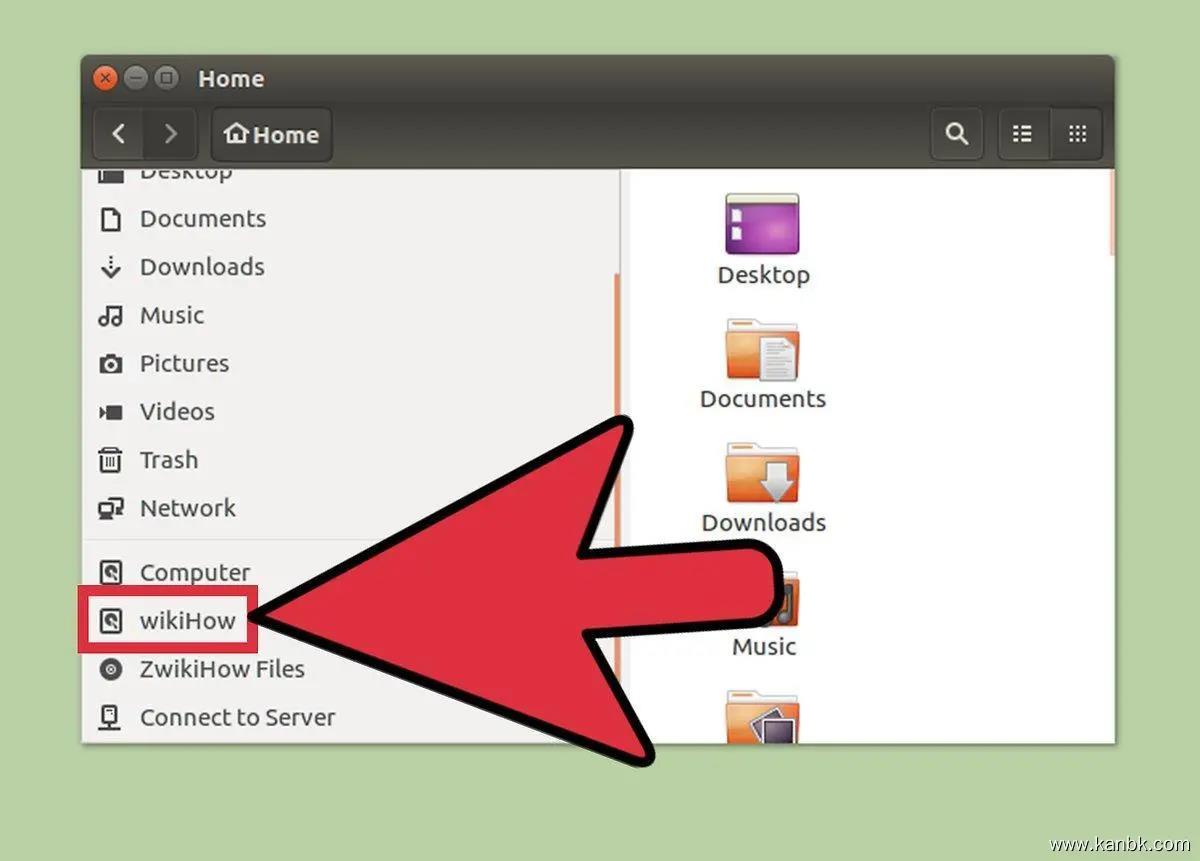Click the forward navigation arrow
Screen dimensions: 1200x861
coord(171,134)
